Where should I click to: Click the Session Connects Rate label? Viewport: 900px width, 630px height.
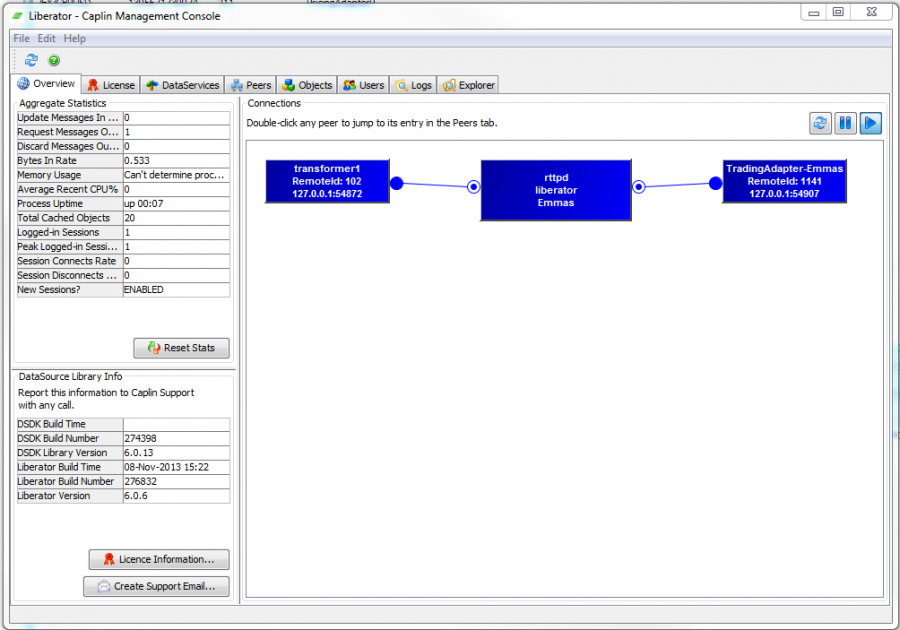[x=70, y=261]
